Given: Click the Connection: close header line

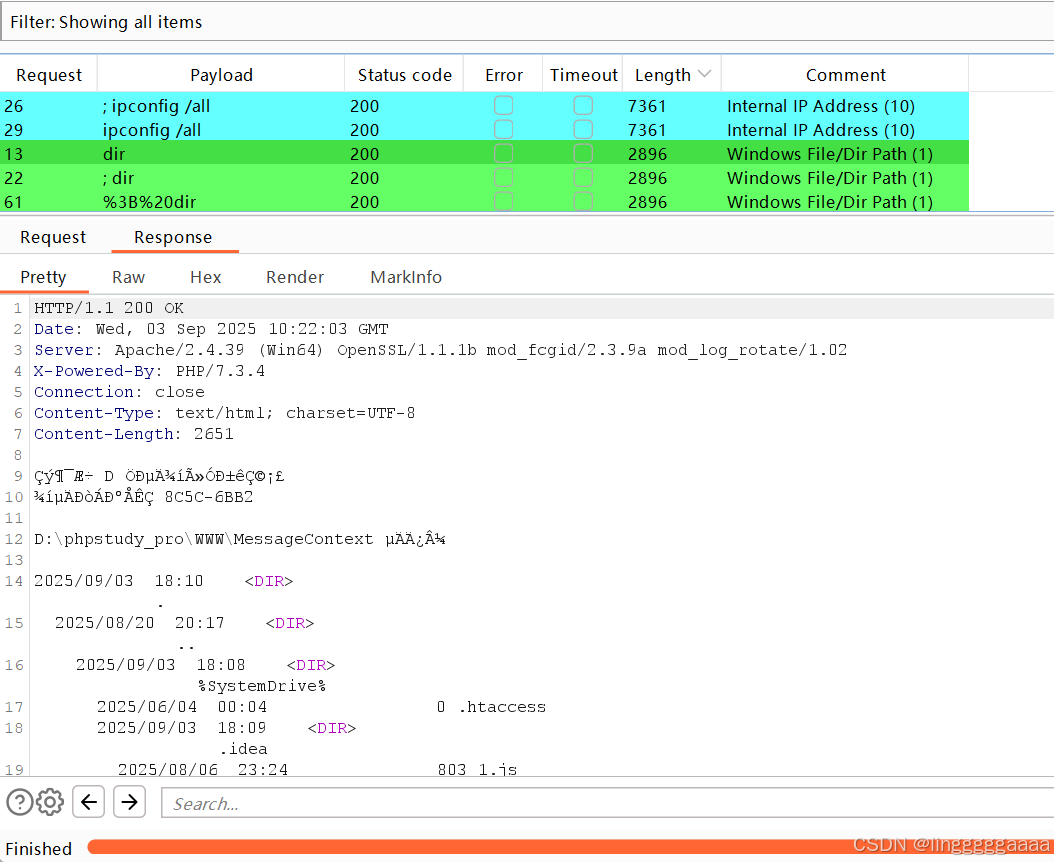Looking at the screenshot, I should click(119, 391).
